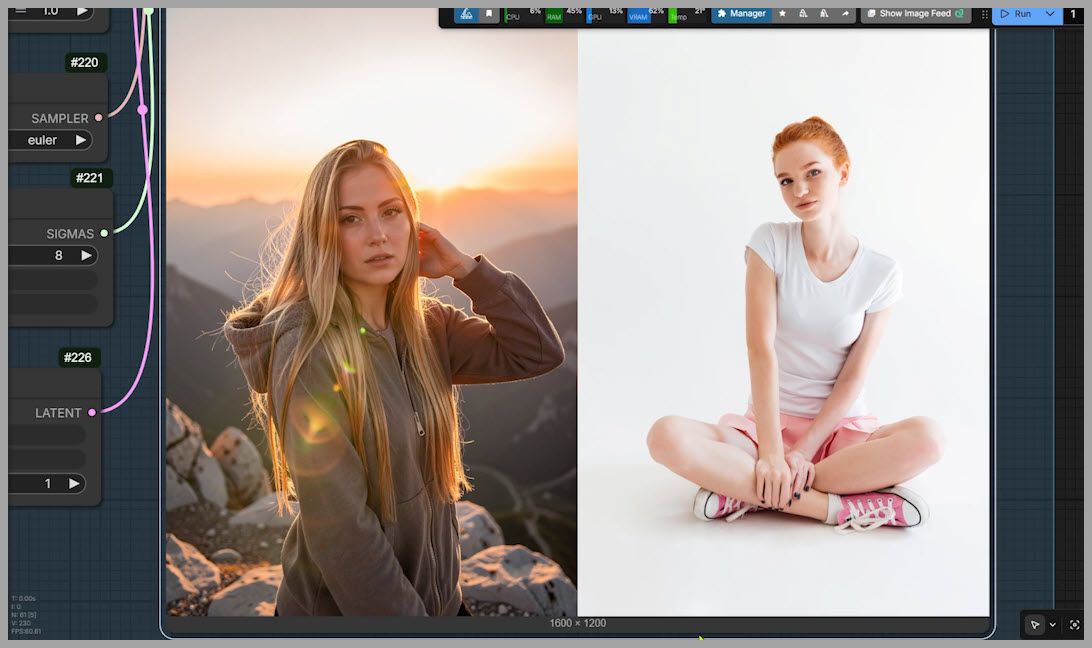1092x648 pixels.
Task: Click the Manager button in the toolbar
Action: pyautogui.click(x=741, y=14)
